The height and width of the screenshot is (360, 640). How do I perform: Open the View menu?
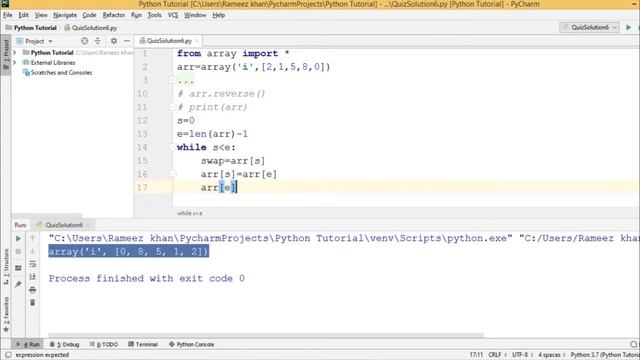pos(41,15)
